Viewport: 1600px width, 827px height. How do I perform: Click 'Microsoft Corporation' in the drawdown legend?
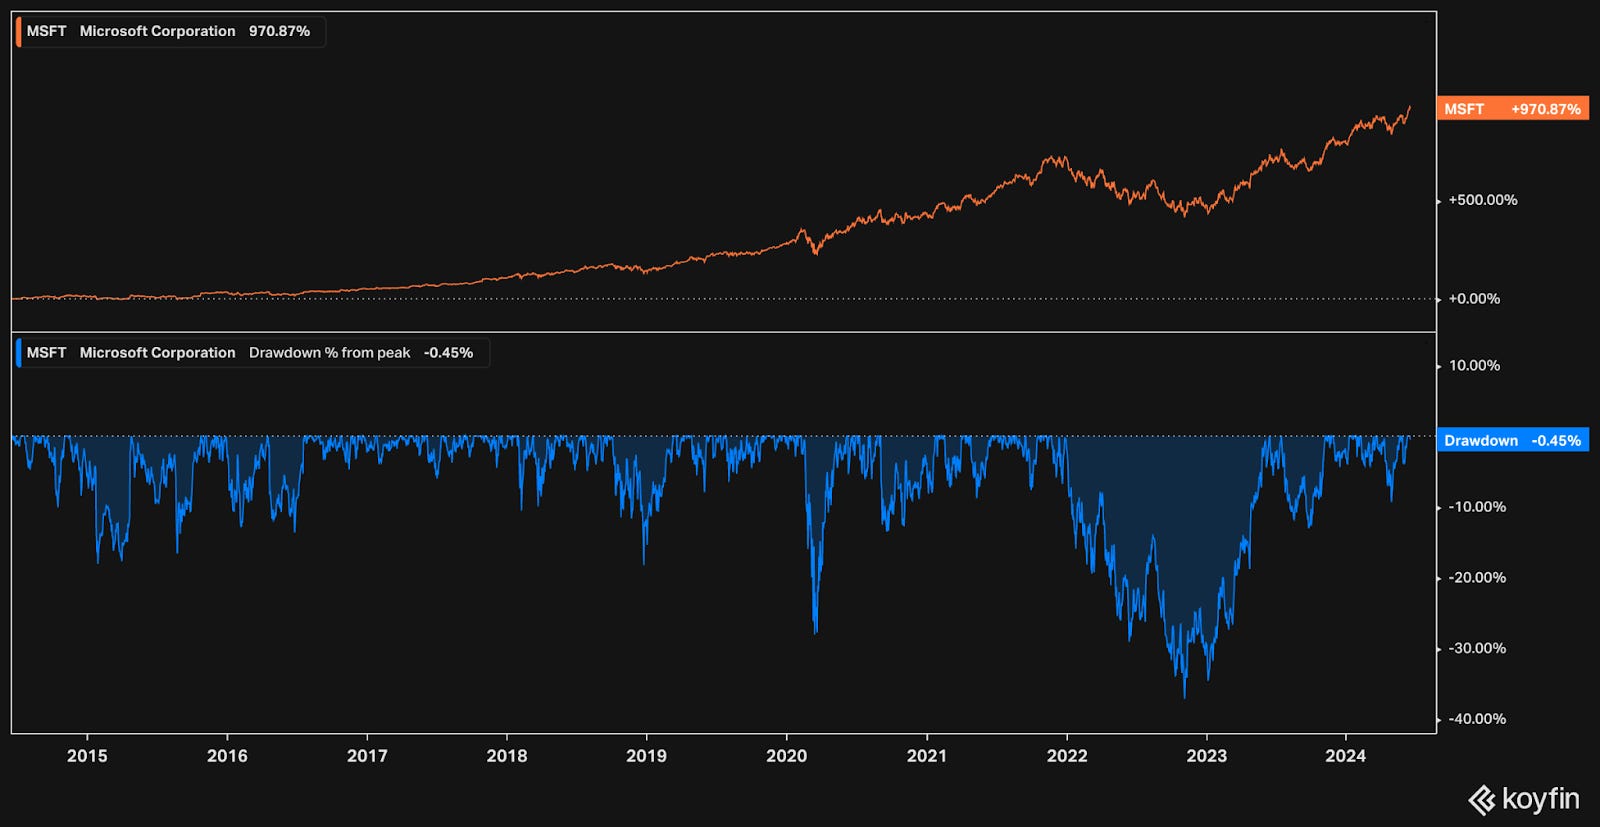click(157, 353)
